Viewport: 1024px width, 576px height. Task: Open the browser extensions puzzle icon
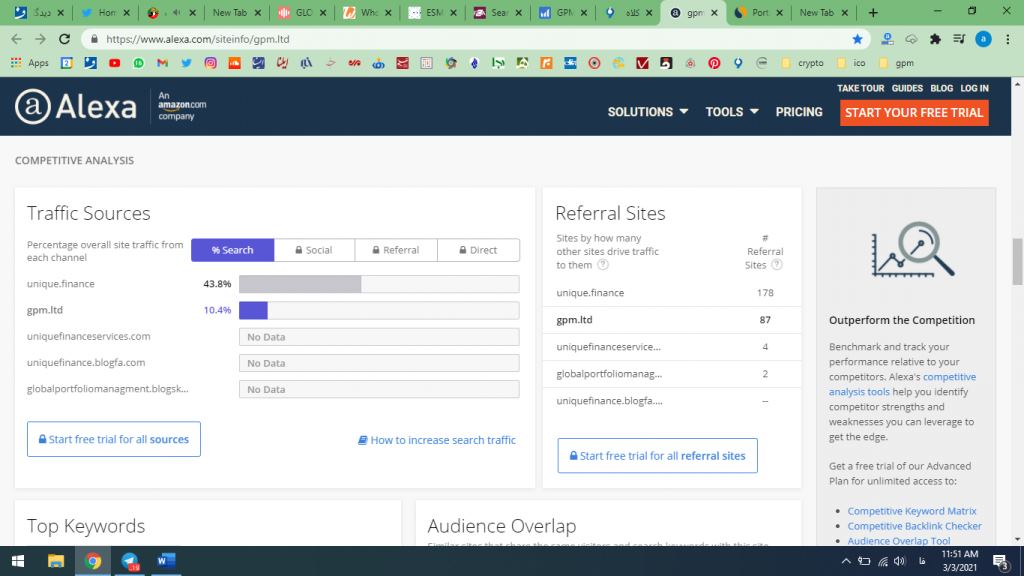pyautogui.click(x=935, y=39)
